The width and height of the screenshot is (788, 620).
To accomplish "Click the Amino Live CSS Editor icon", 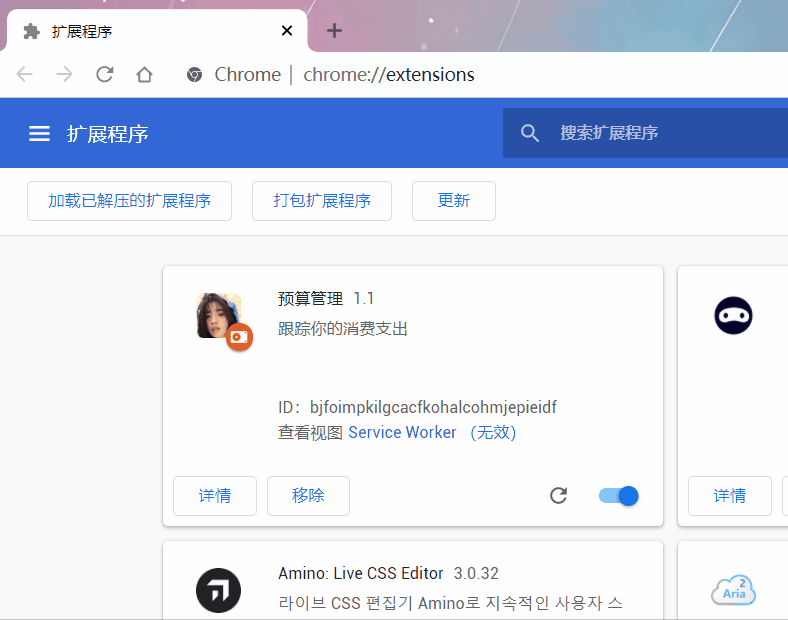I will coord(219,590).
